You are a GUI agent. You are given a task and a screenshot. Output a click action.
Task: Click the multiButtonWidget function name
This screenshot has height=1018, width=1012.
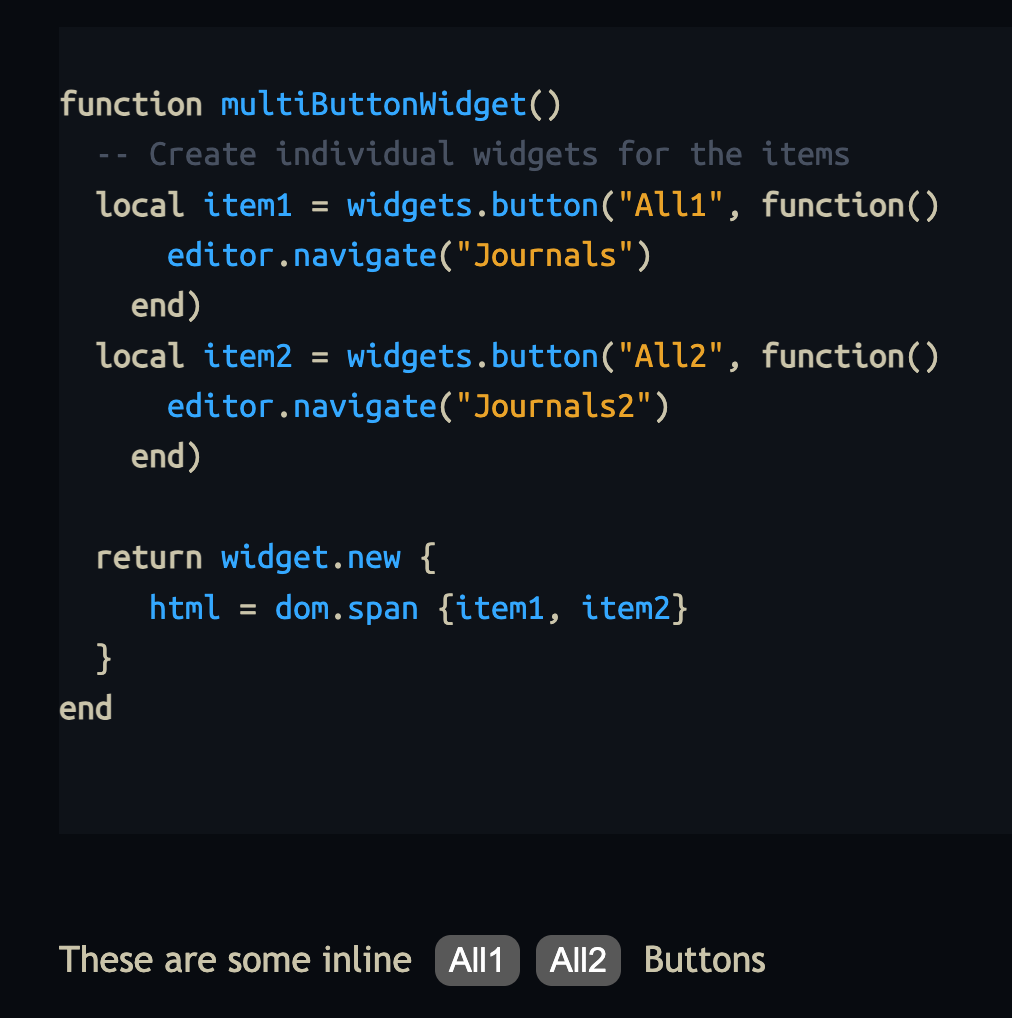[x=373, y=104]
